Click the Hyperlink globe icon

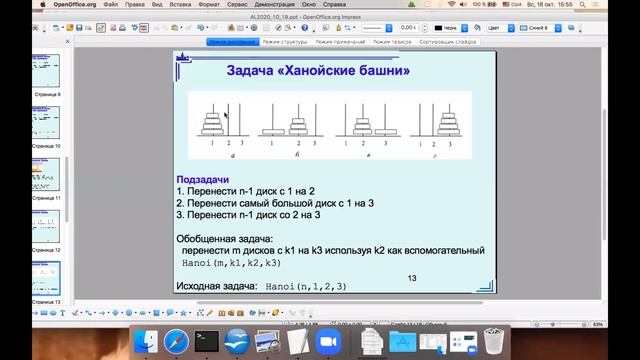[254, 28]
